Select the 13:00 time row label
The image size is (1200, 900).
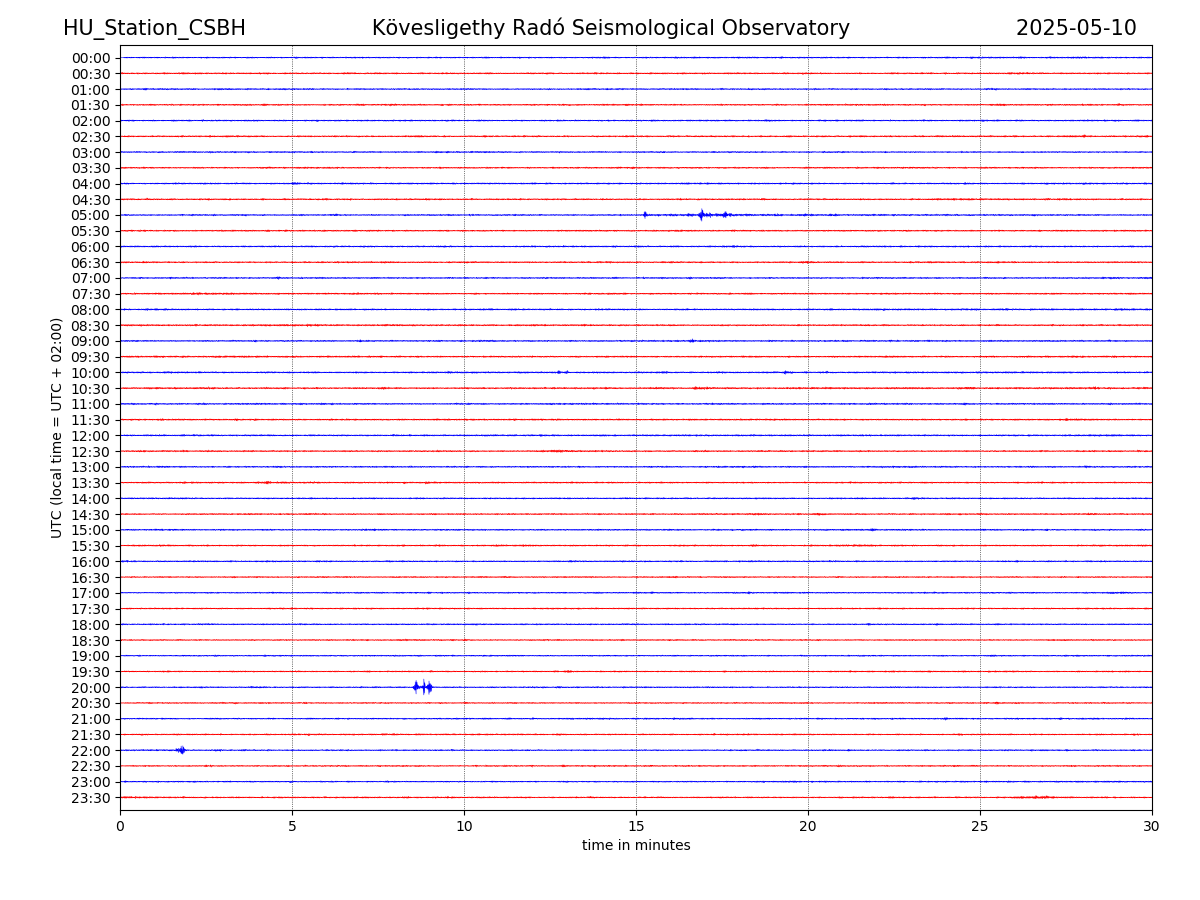[91, 468]
